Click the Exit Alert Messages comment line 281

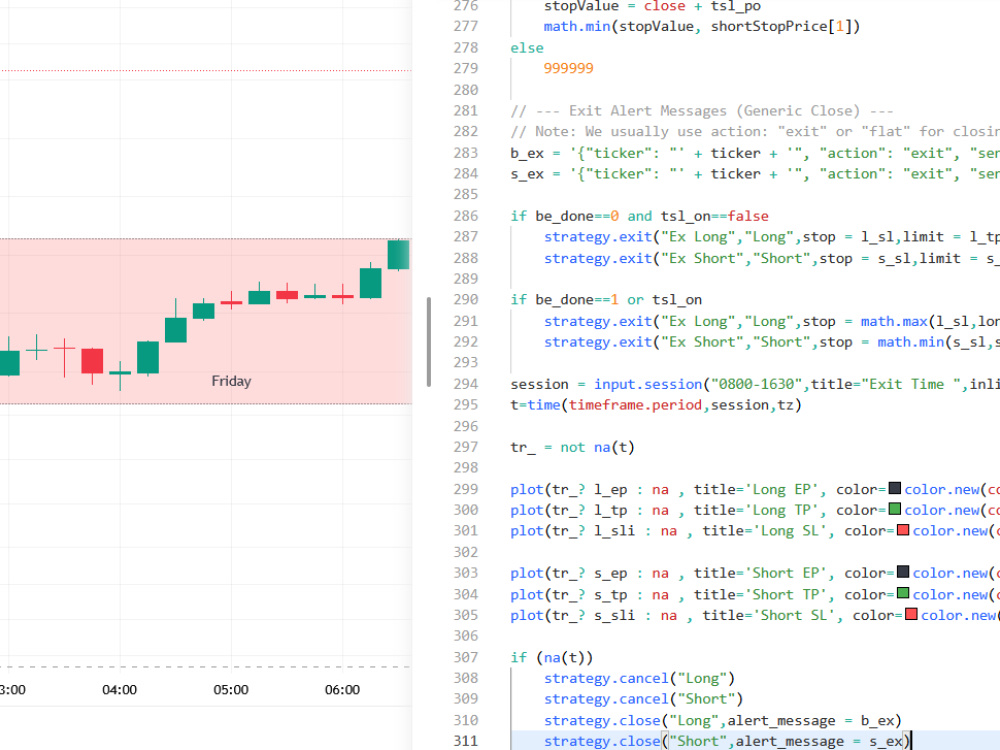(x=702, y=111)
